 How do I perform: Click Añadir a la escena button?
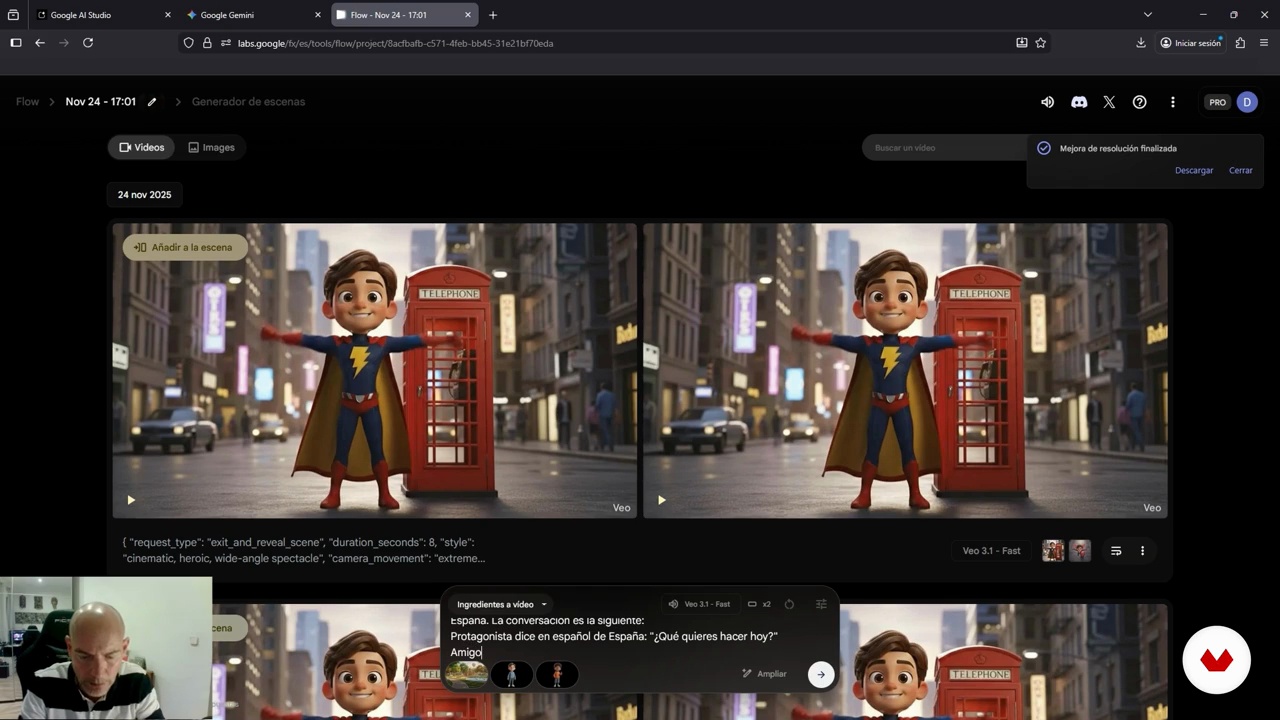coord(183,247)
